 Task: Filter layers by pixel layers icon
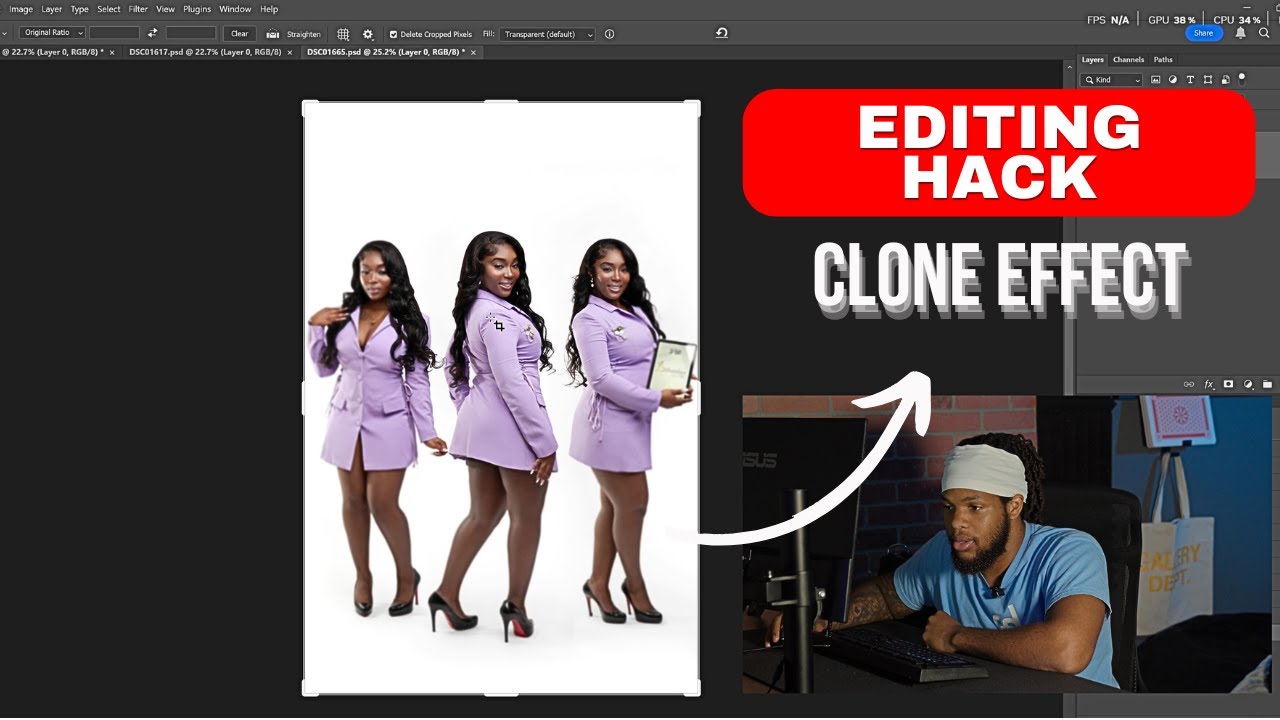click(x=1156, y=80)
